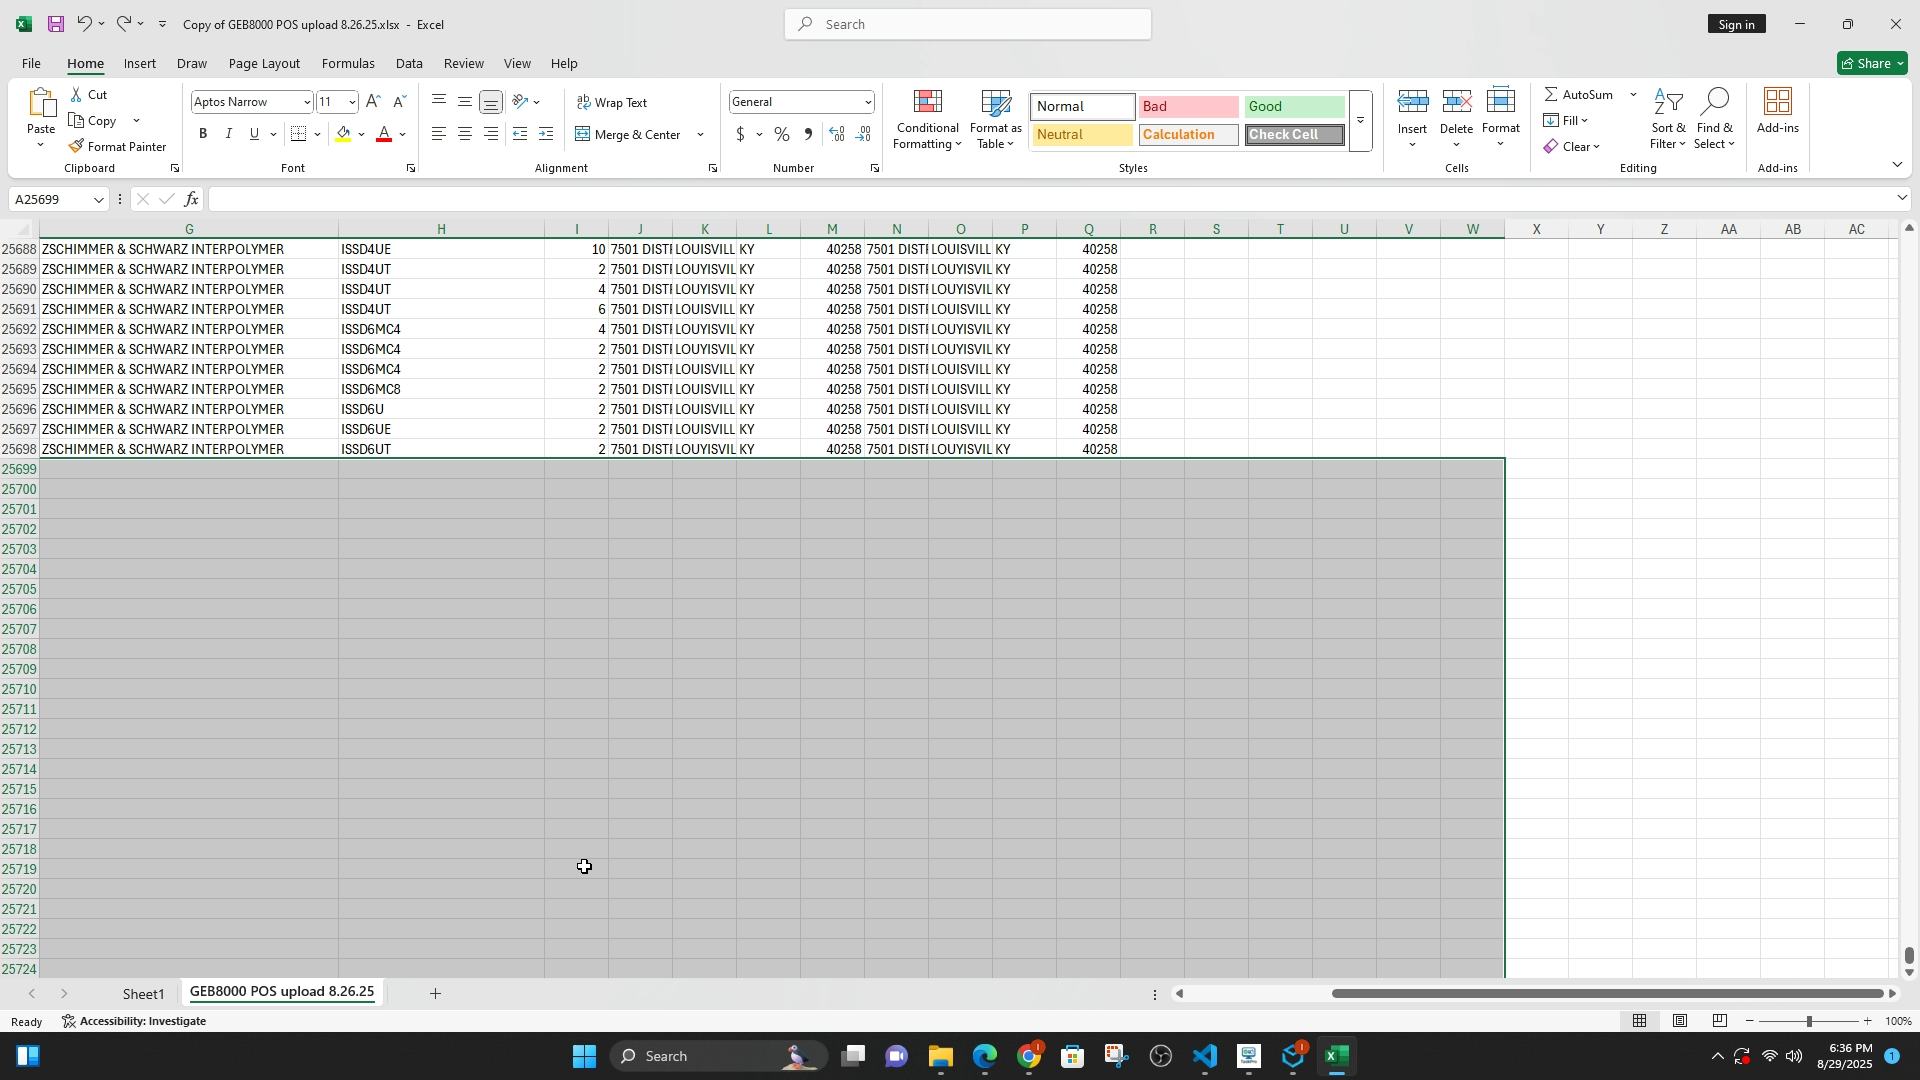1920x1080 pixels.
Task: Click the Format Painter icon
Action: click(77, 147)
